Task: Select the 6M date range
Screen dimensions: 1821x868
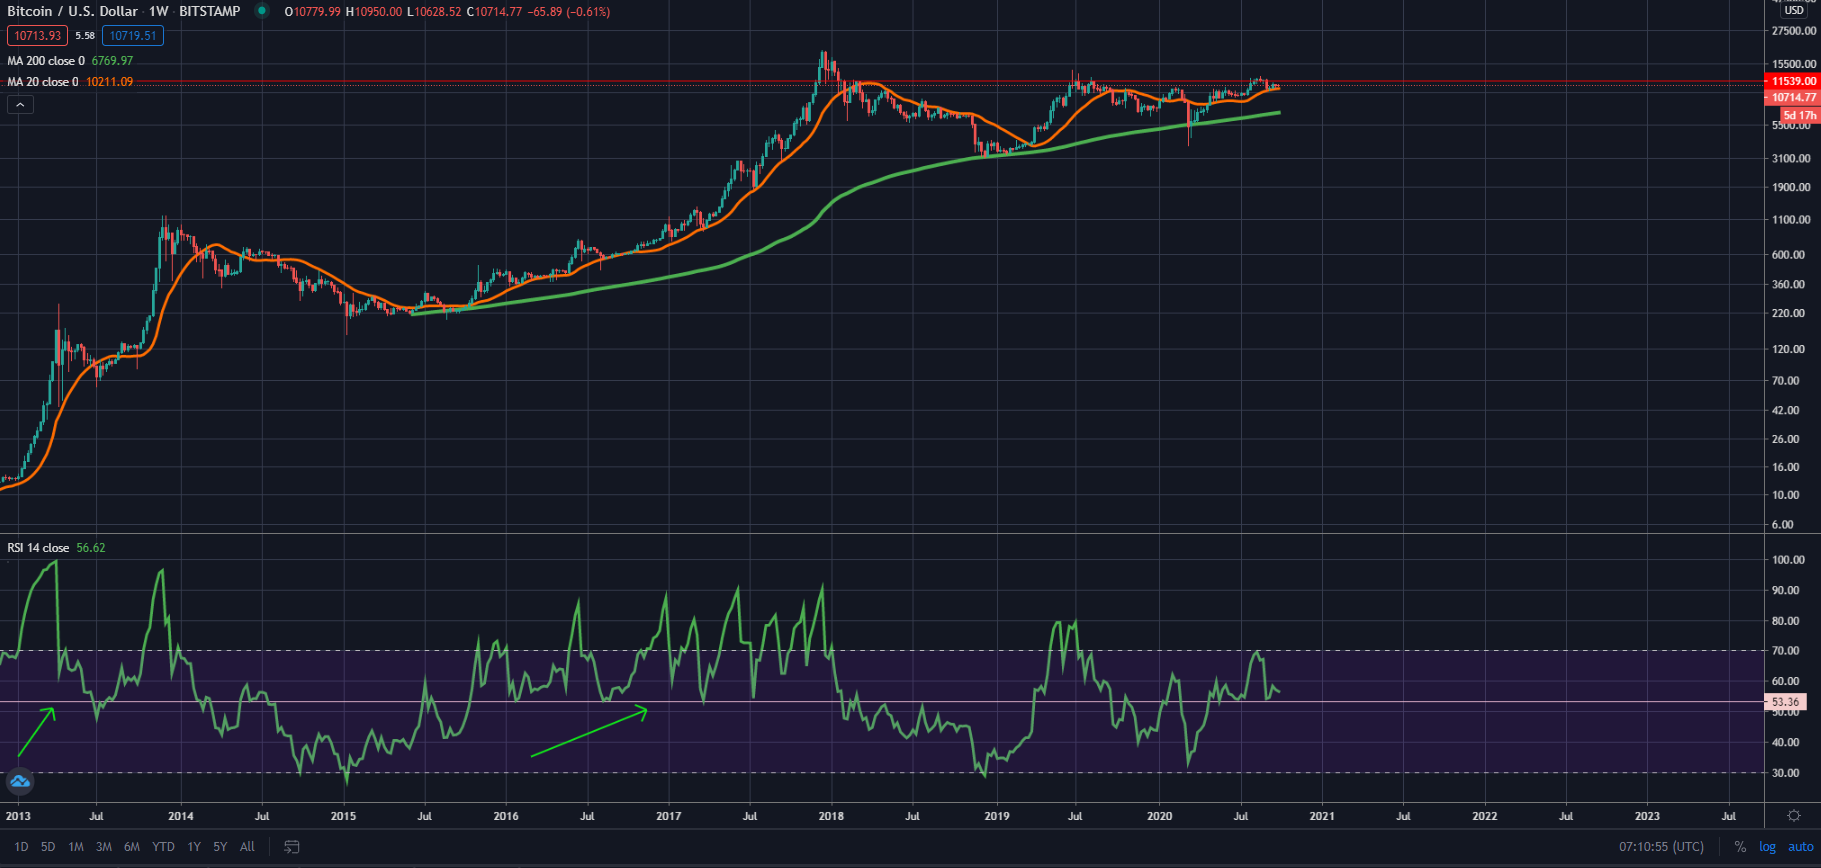Action: coord(132,847)
